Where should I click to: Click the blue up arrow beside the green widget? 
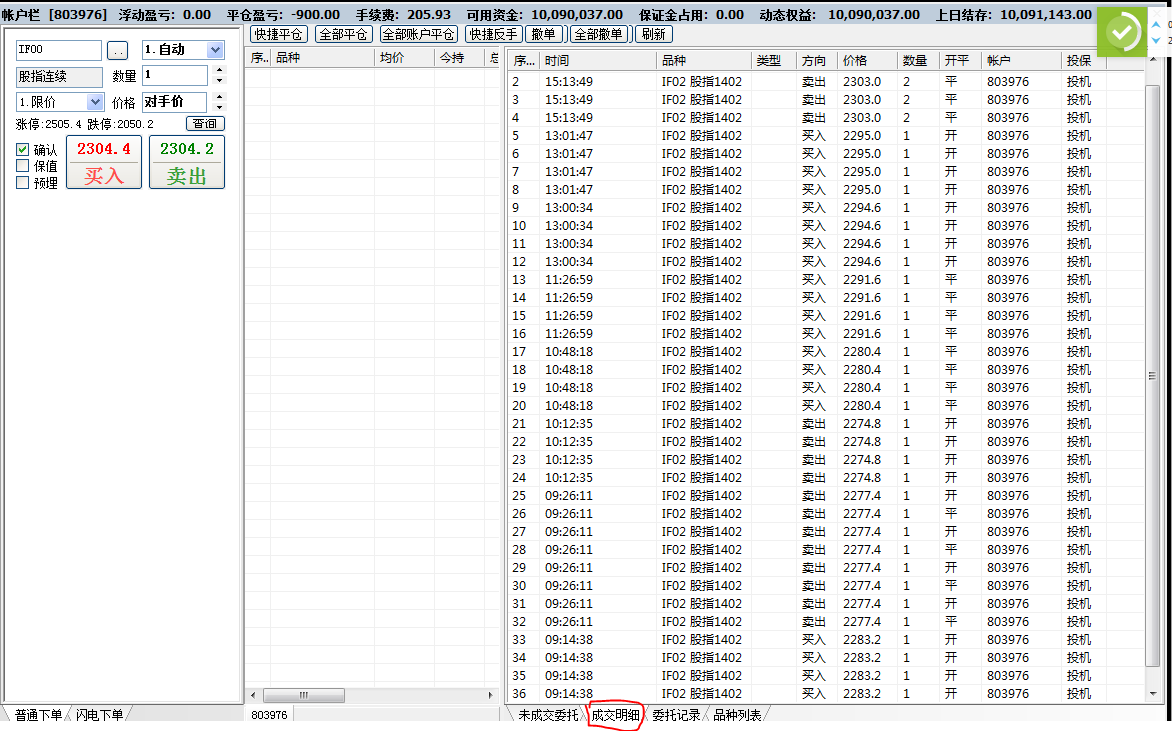pos(1157,24)
